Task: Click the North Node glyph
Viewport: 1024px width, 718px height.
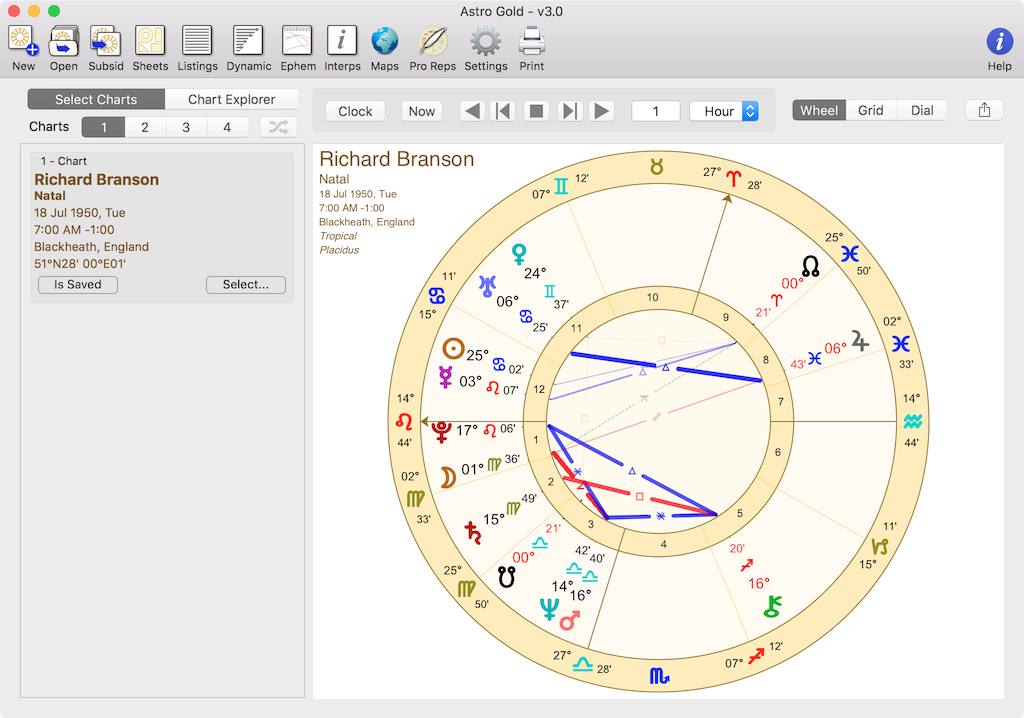Action: click(x=810, y=267)
